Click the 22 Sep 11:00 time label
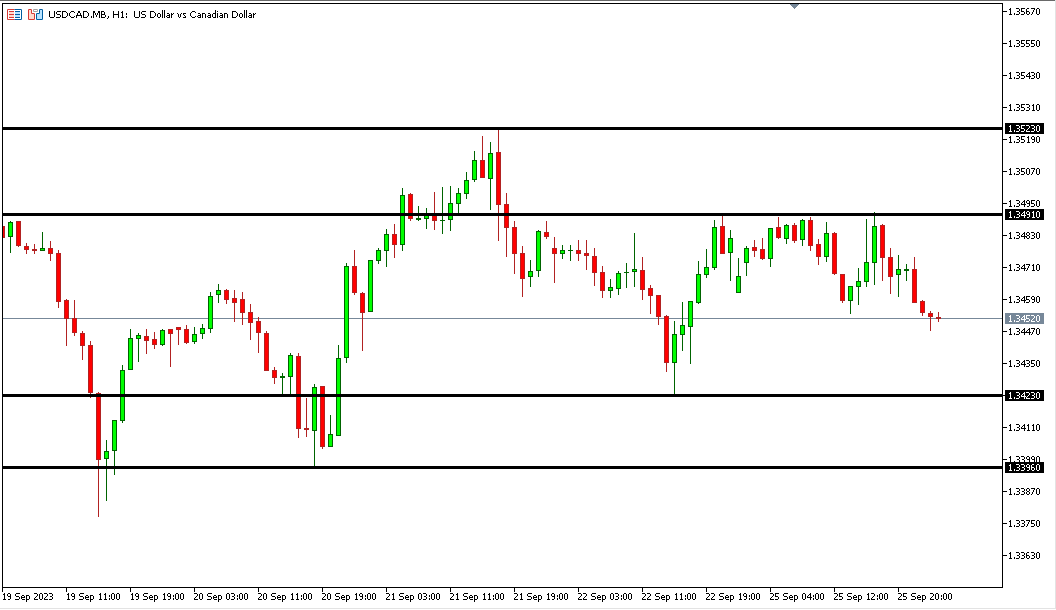The image size is (1056, 610). (x=669, y=597)
